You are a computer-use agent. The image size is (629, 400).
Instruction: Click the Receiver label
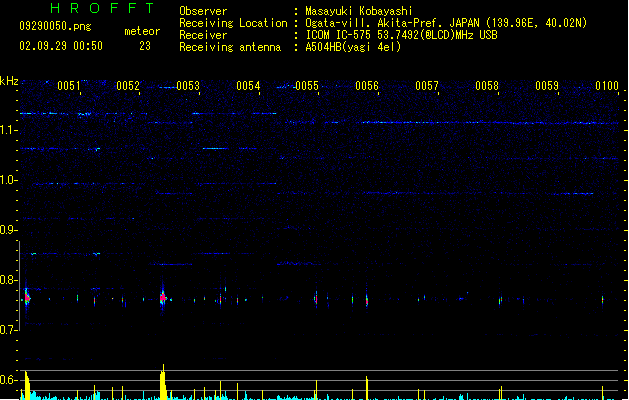click(x=203, y=35)
